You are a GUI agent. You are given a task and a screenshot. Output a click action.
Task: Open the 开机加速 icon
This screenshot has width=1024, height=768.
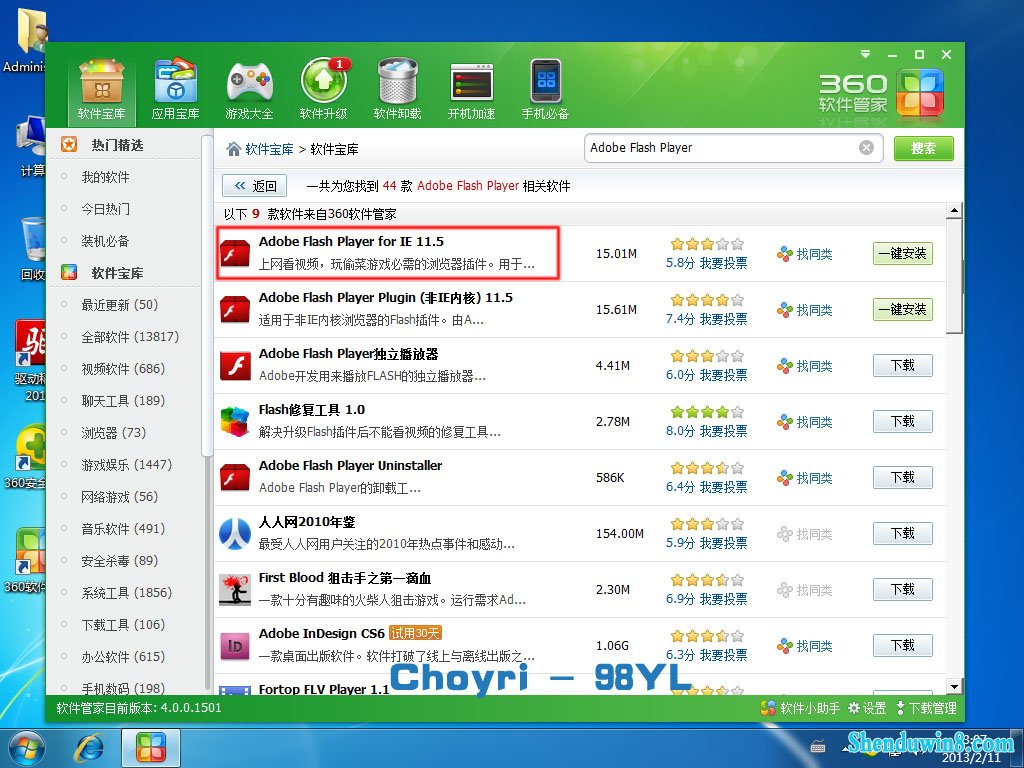[471, 90]
